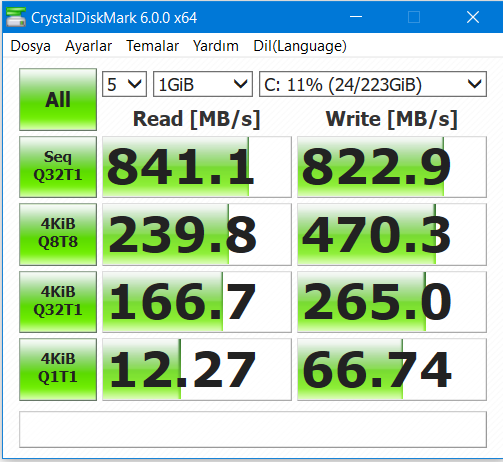Viewport: 503px width, 462px height.
Task: Start the 4KiB Q32T1 benchmark
Action: click(x=58, y=302)
